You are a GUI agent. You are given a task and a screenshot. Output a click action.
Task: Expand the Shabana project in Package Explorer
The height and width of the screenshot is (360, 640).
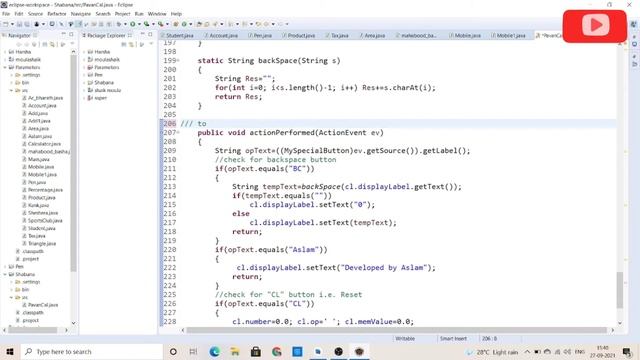tap(84, 82)
